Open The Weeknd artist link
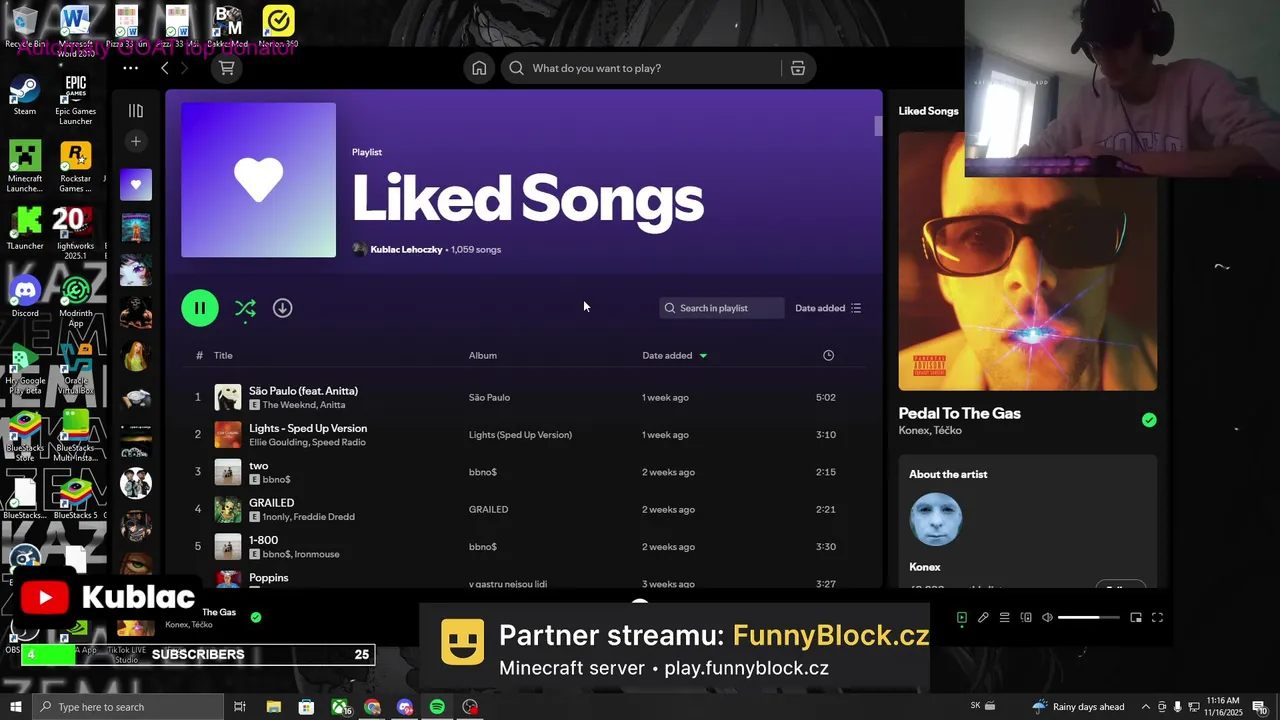 click(x=288, y=405)
